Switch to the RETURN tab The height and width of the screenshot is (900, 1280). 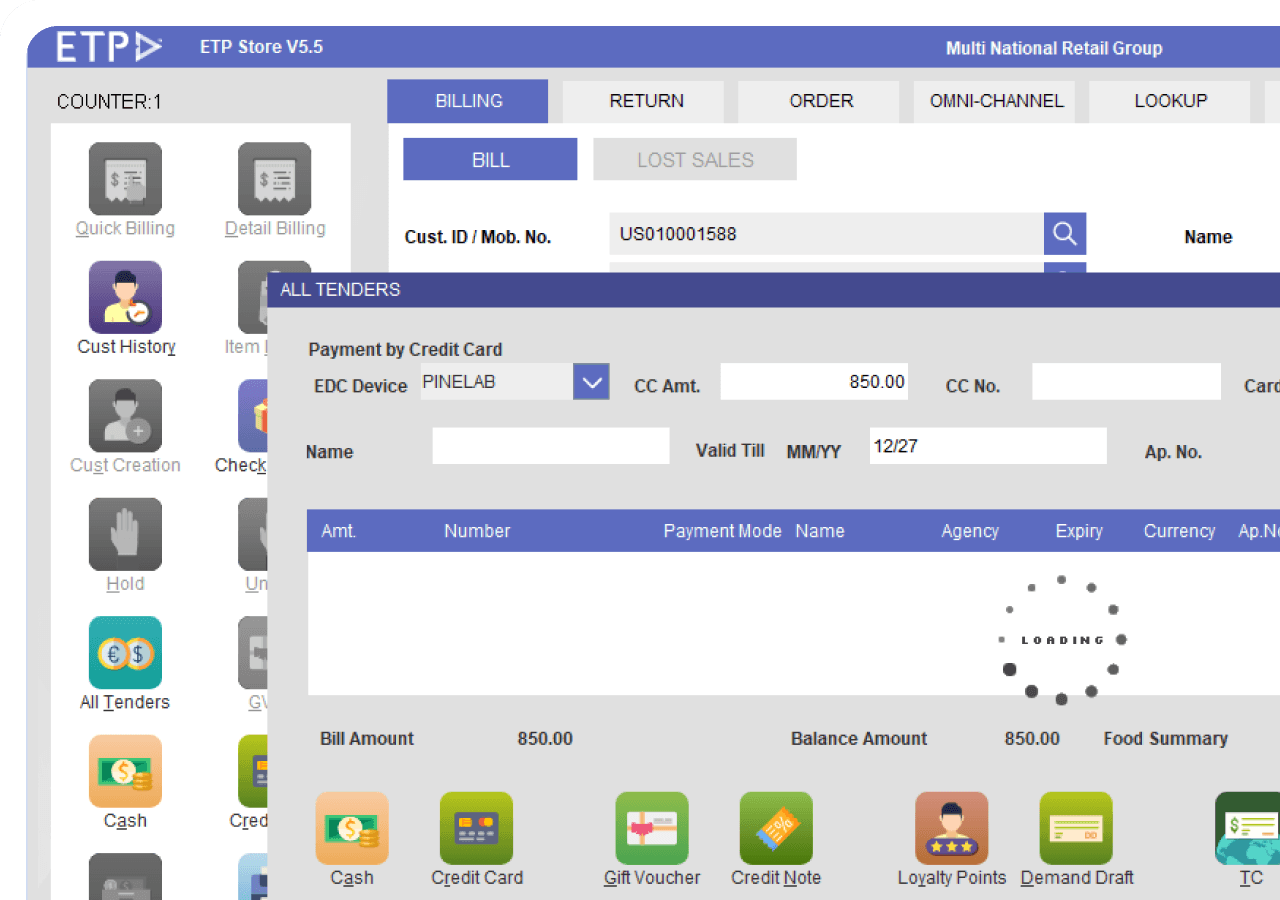(x=646, y=101)
